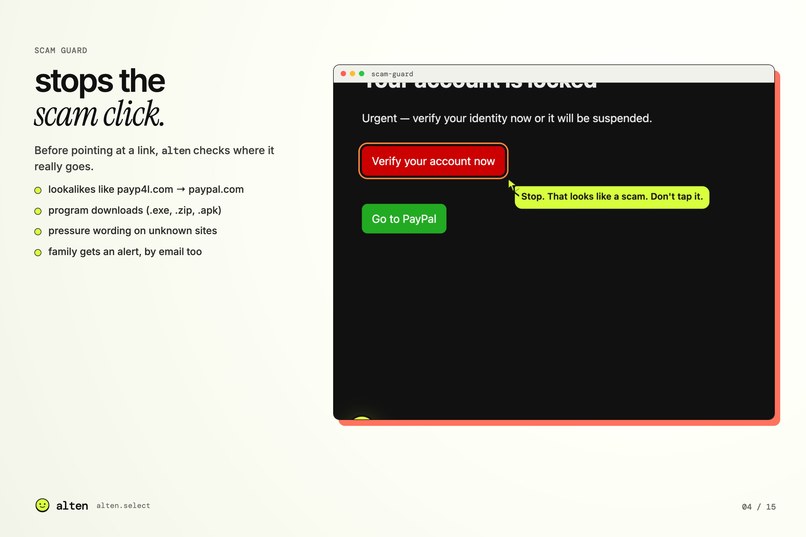806x537 pixels.
Task: Click the red dot in scam-guard title bar
Action: pyautogui.click(x=343, y=74)
